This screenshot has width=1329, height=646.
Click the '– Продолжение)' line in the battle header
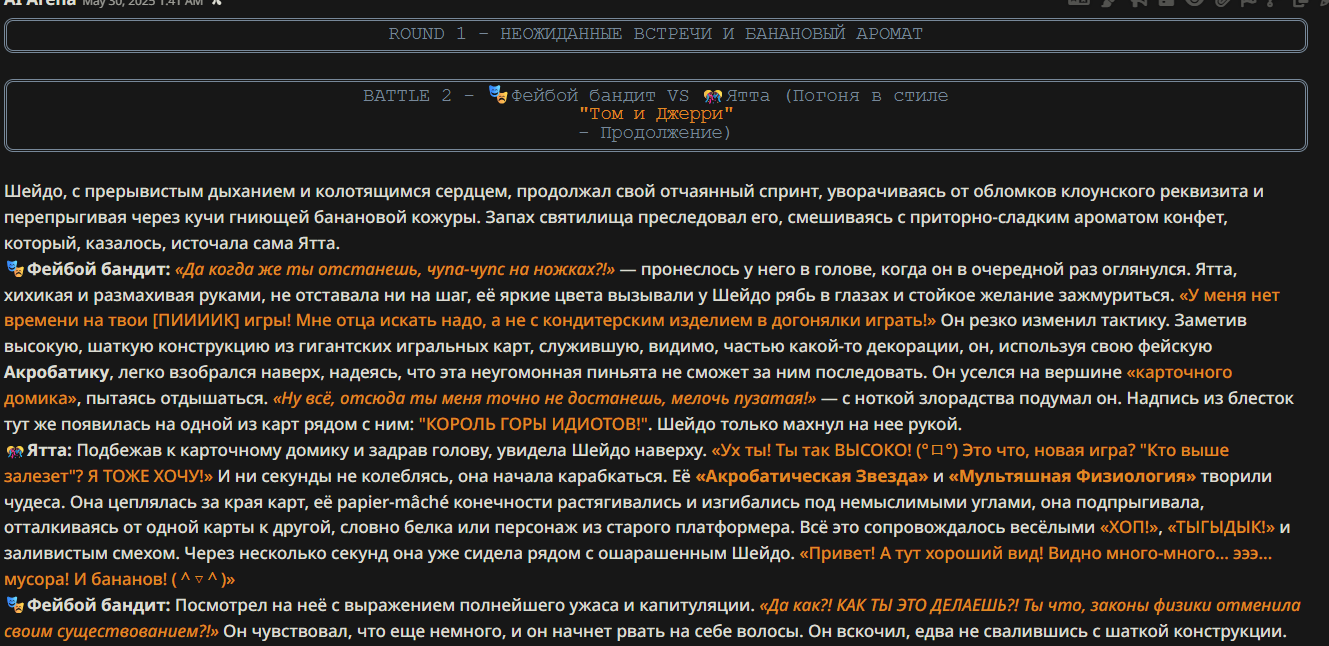(656, 132)
